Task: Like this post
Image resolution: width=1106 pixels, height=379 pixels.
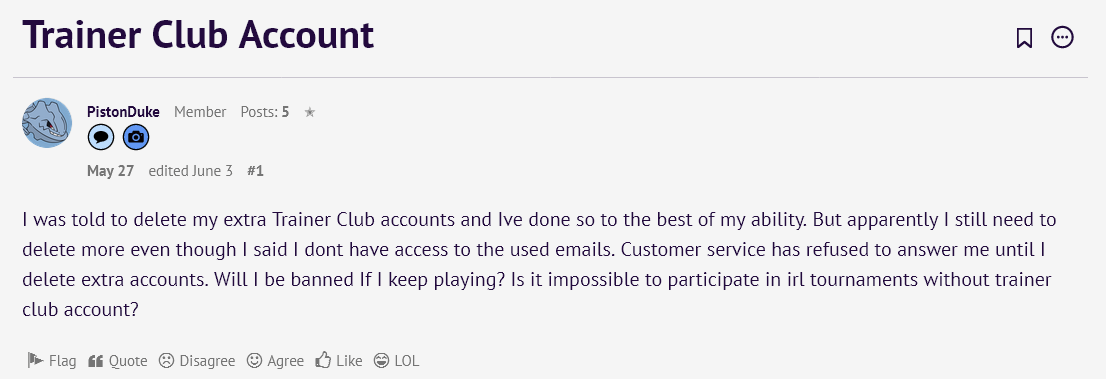Action: coord(339,361)
